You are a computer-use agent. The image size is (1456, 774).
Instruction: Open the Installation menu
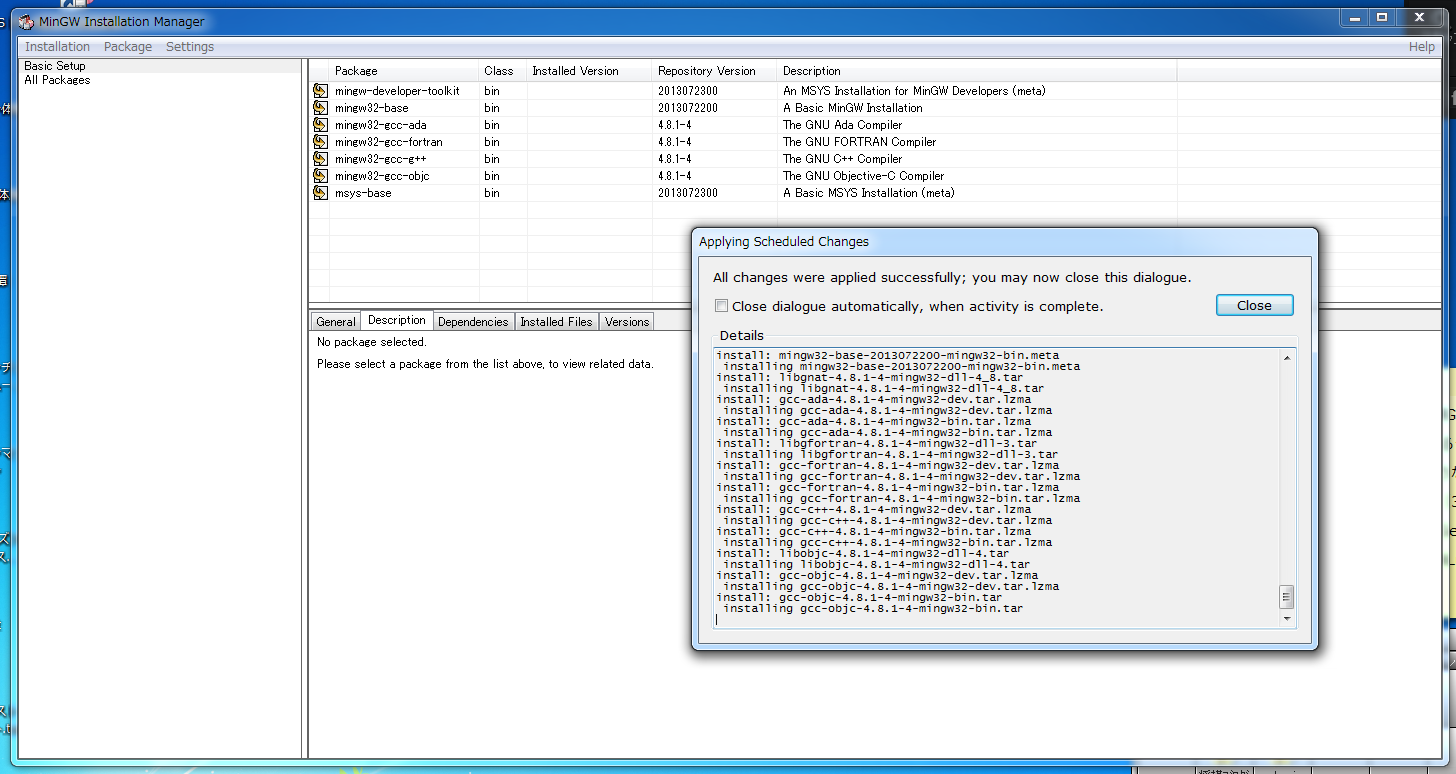57,47
